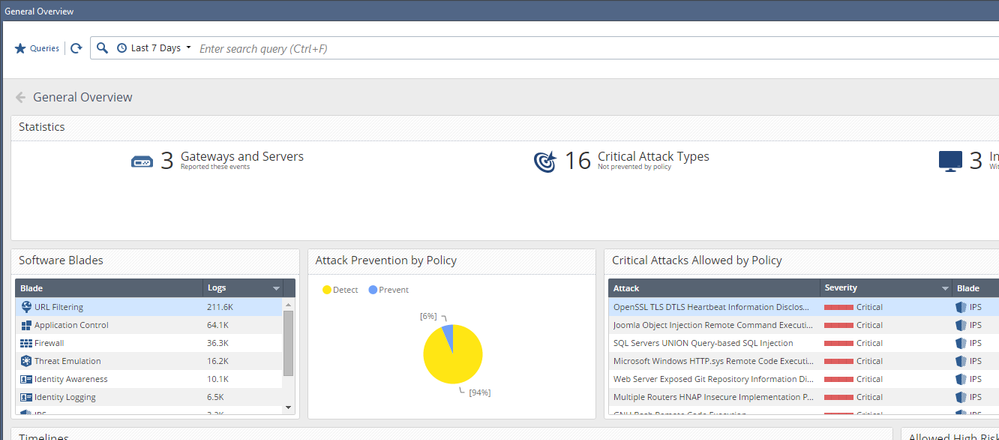This screenshot has height=440, width=999.
Task: Click the back arrow beside General Overview
Action: [x=20, y=97]
